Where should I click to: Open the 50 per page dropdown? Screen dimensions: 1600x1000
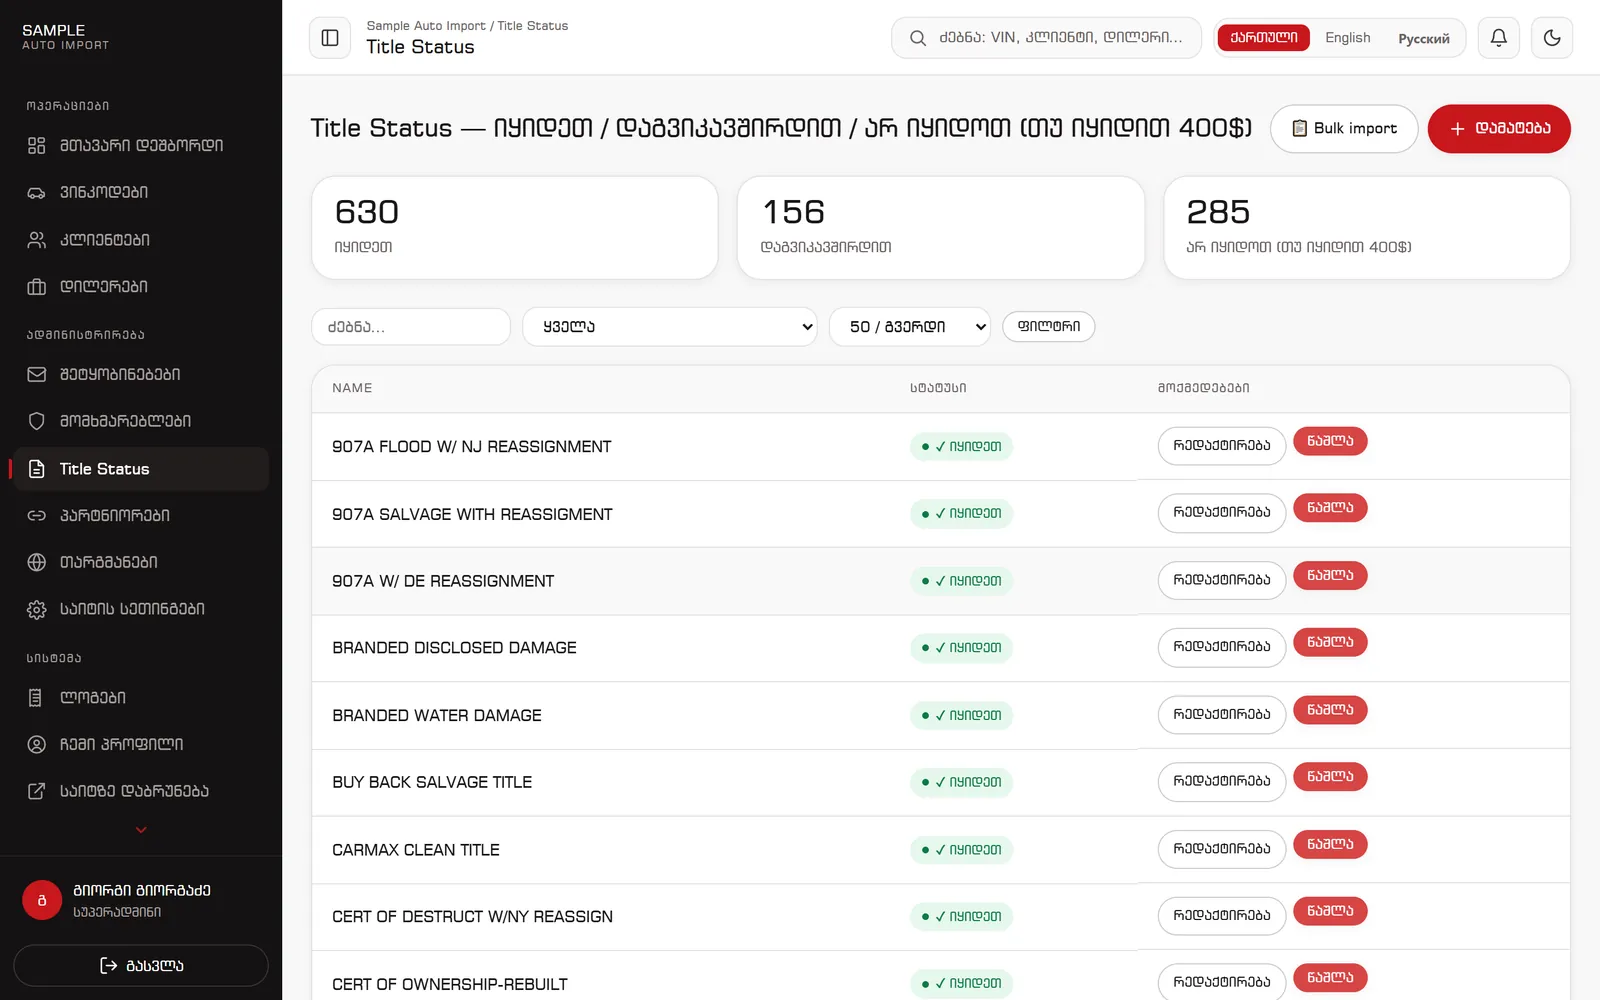click(910, 327)
